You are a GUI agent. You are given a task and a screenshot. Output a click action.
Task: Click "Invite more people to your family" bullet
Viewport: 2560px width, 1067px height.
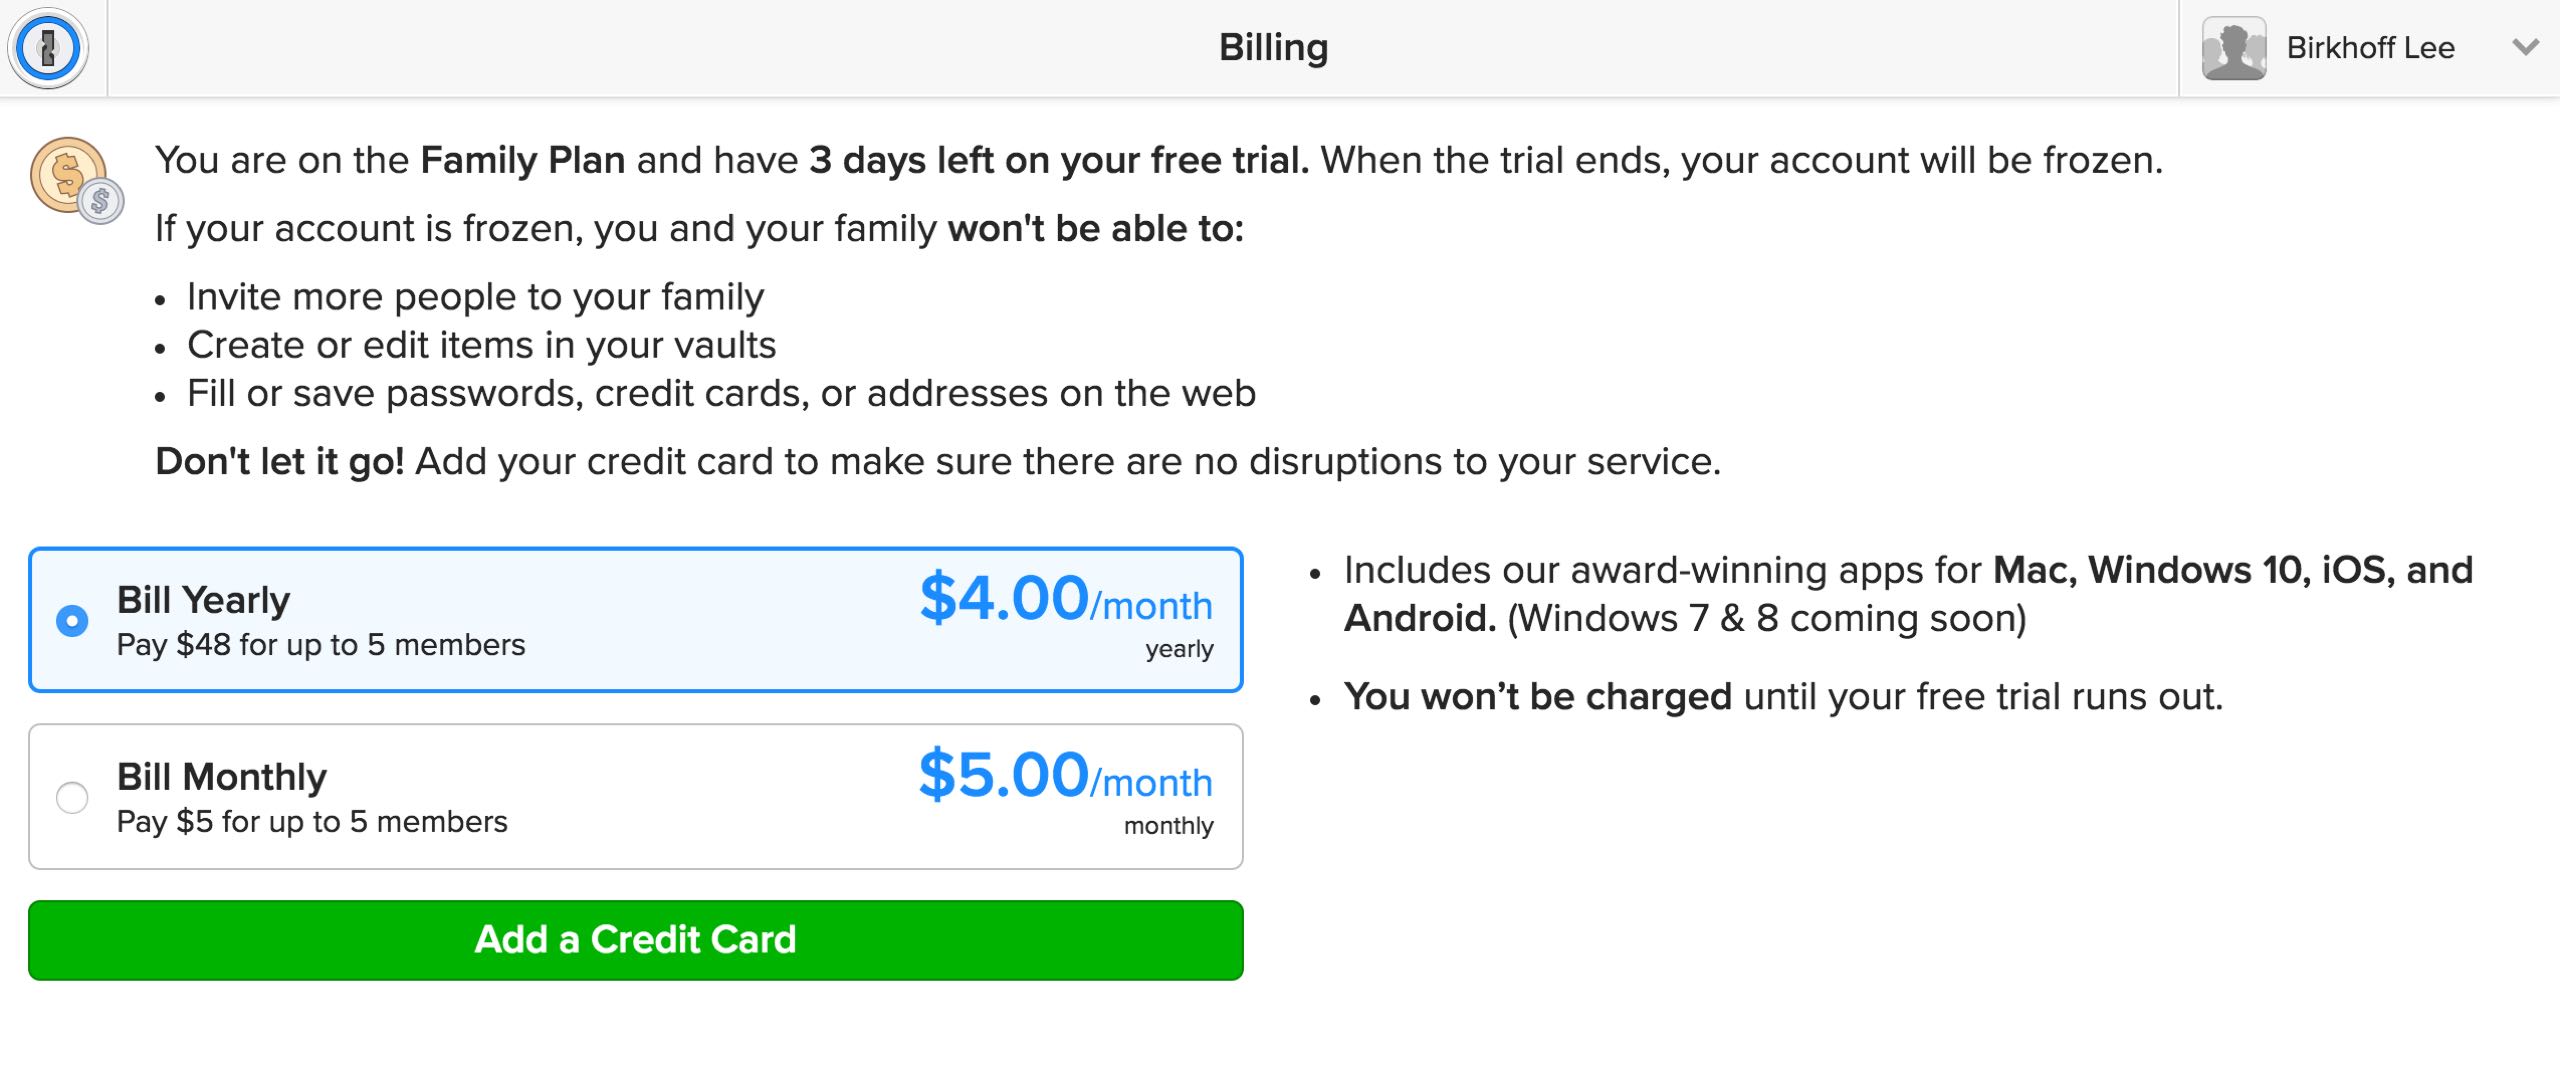pyautogui.click(x=475, y=297)
